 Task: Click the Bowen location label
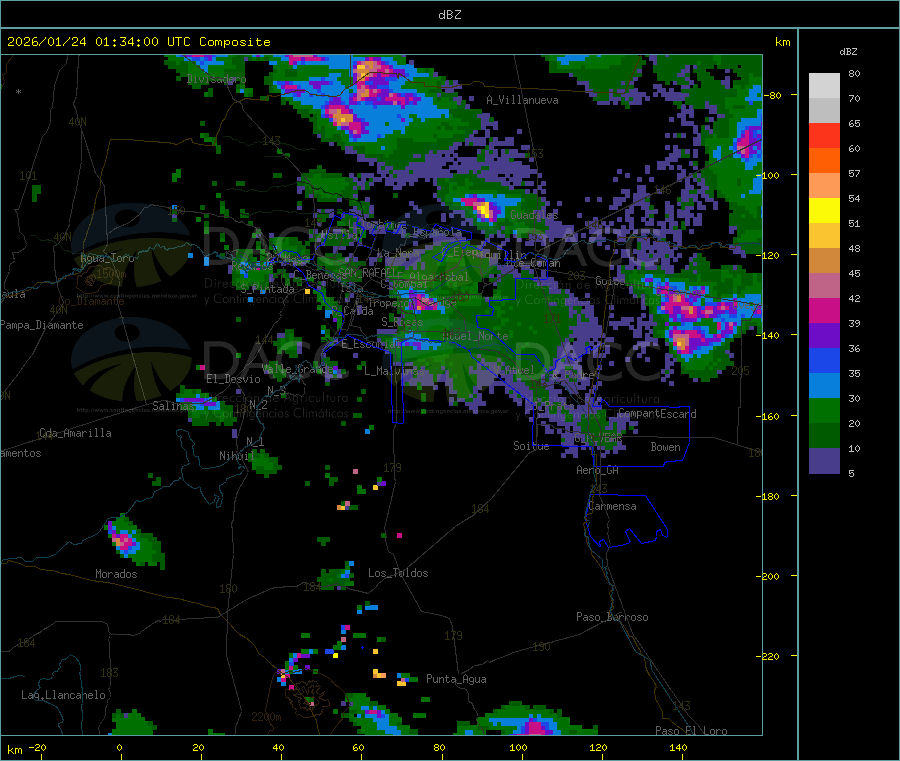665,446
